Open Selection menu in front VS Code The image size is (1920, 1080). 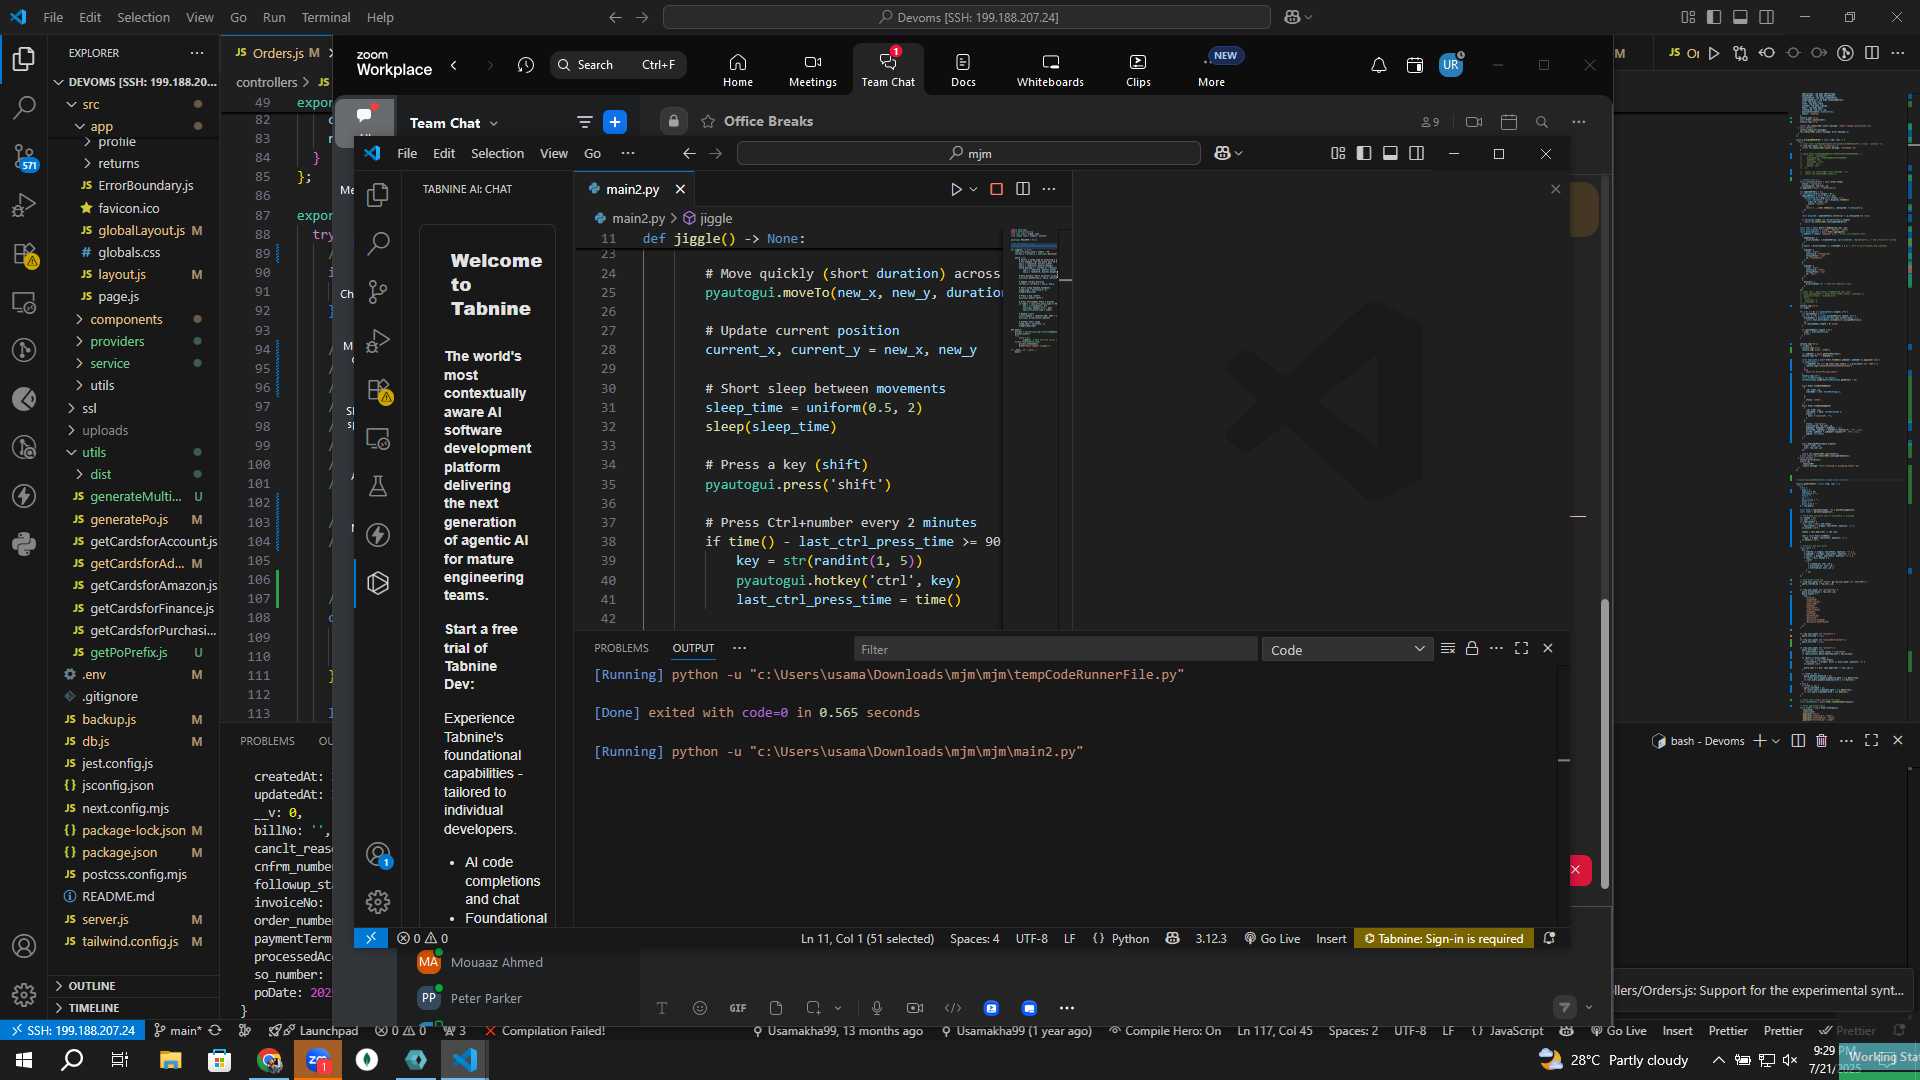(x=497, y=153)
